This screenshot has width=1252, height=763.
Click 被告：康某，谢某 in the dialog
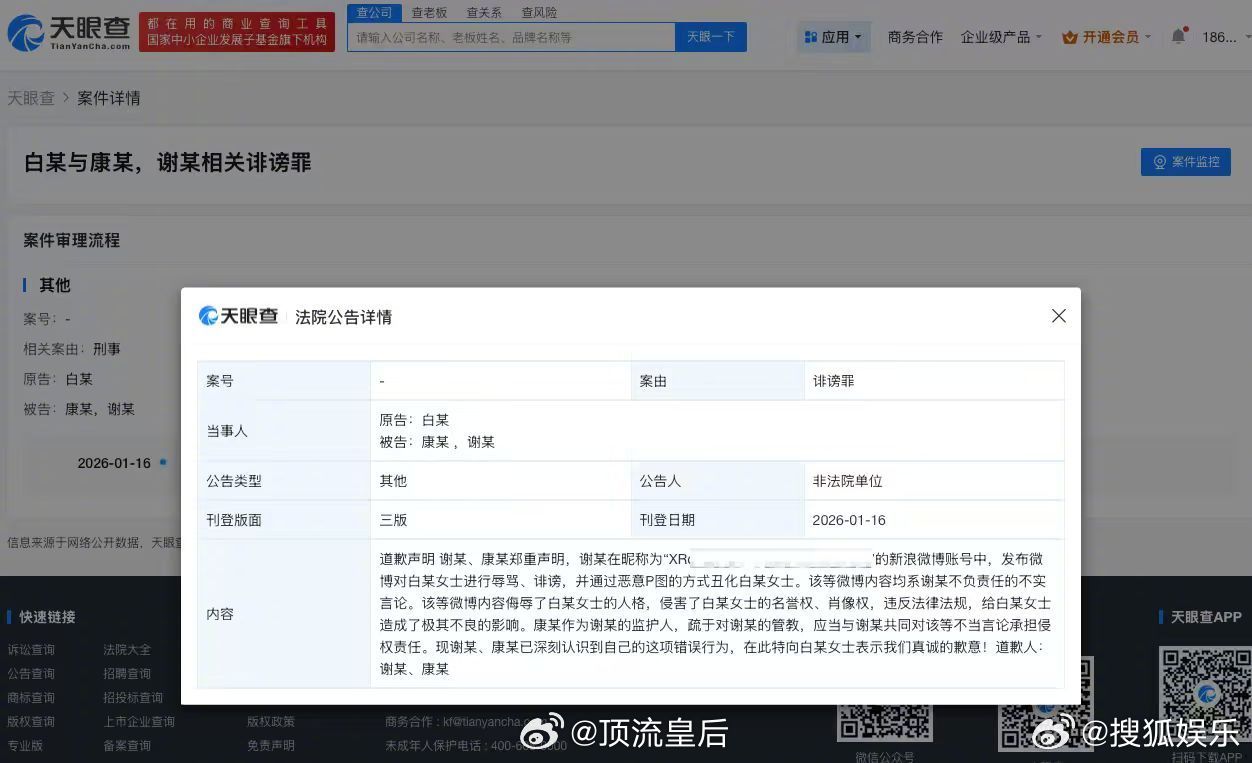[437, 442]
